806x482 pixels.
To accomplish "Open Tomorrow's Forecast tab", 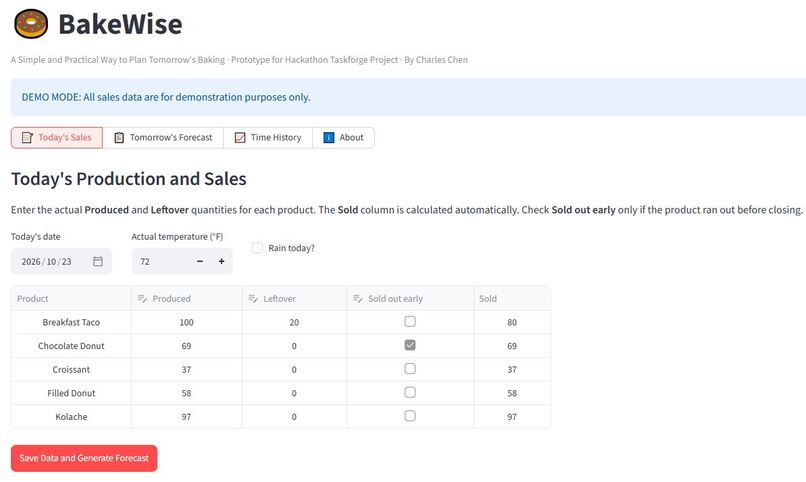I will click(x=163, y=138).
